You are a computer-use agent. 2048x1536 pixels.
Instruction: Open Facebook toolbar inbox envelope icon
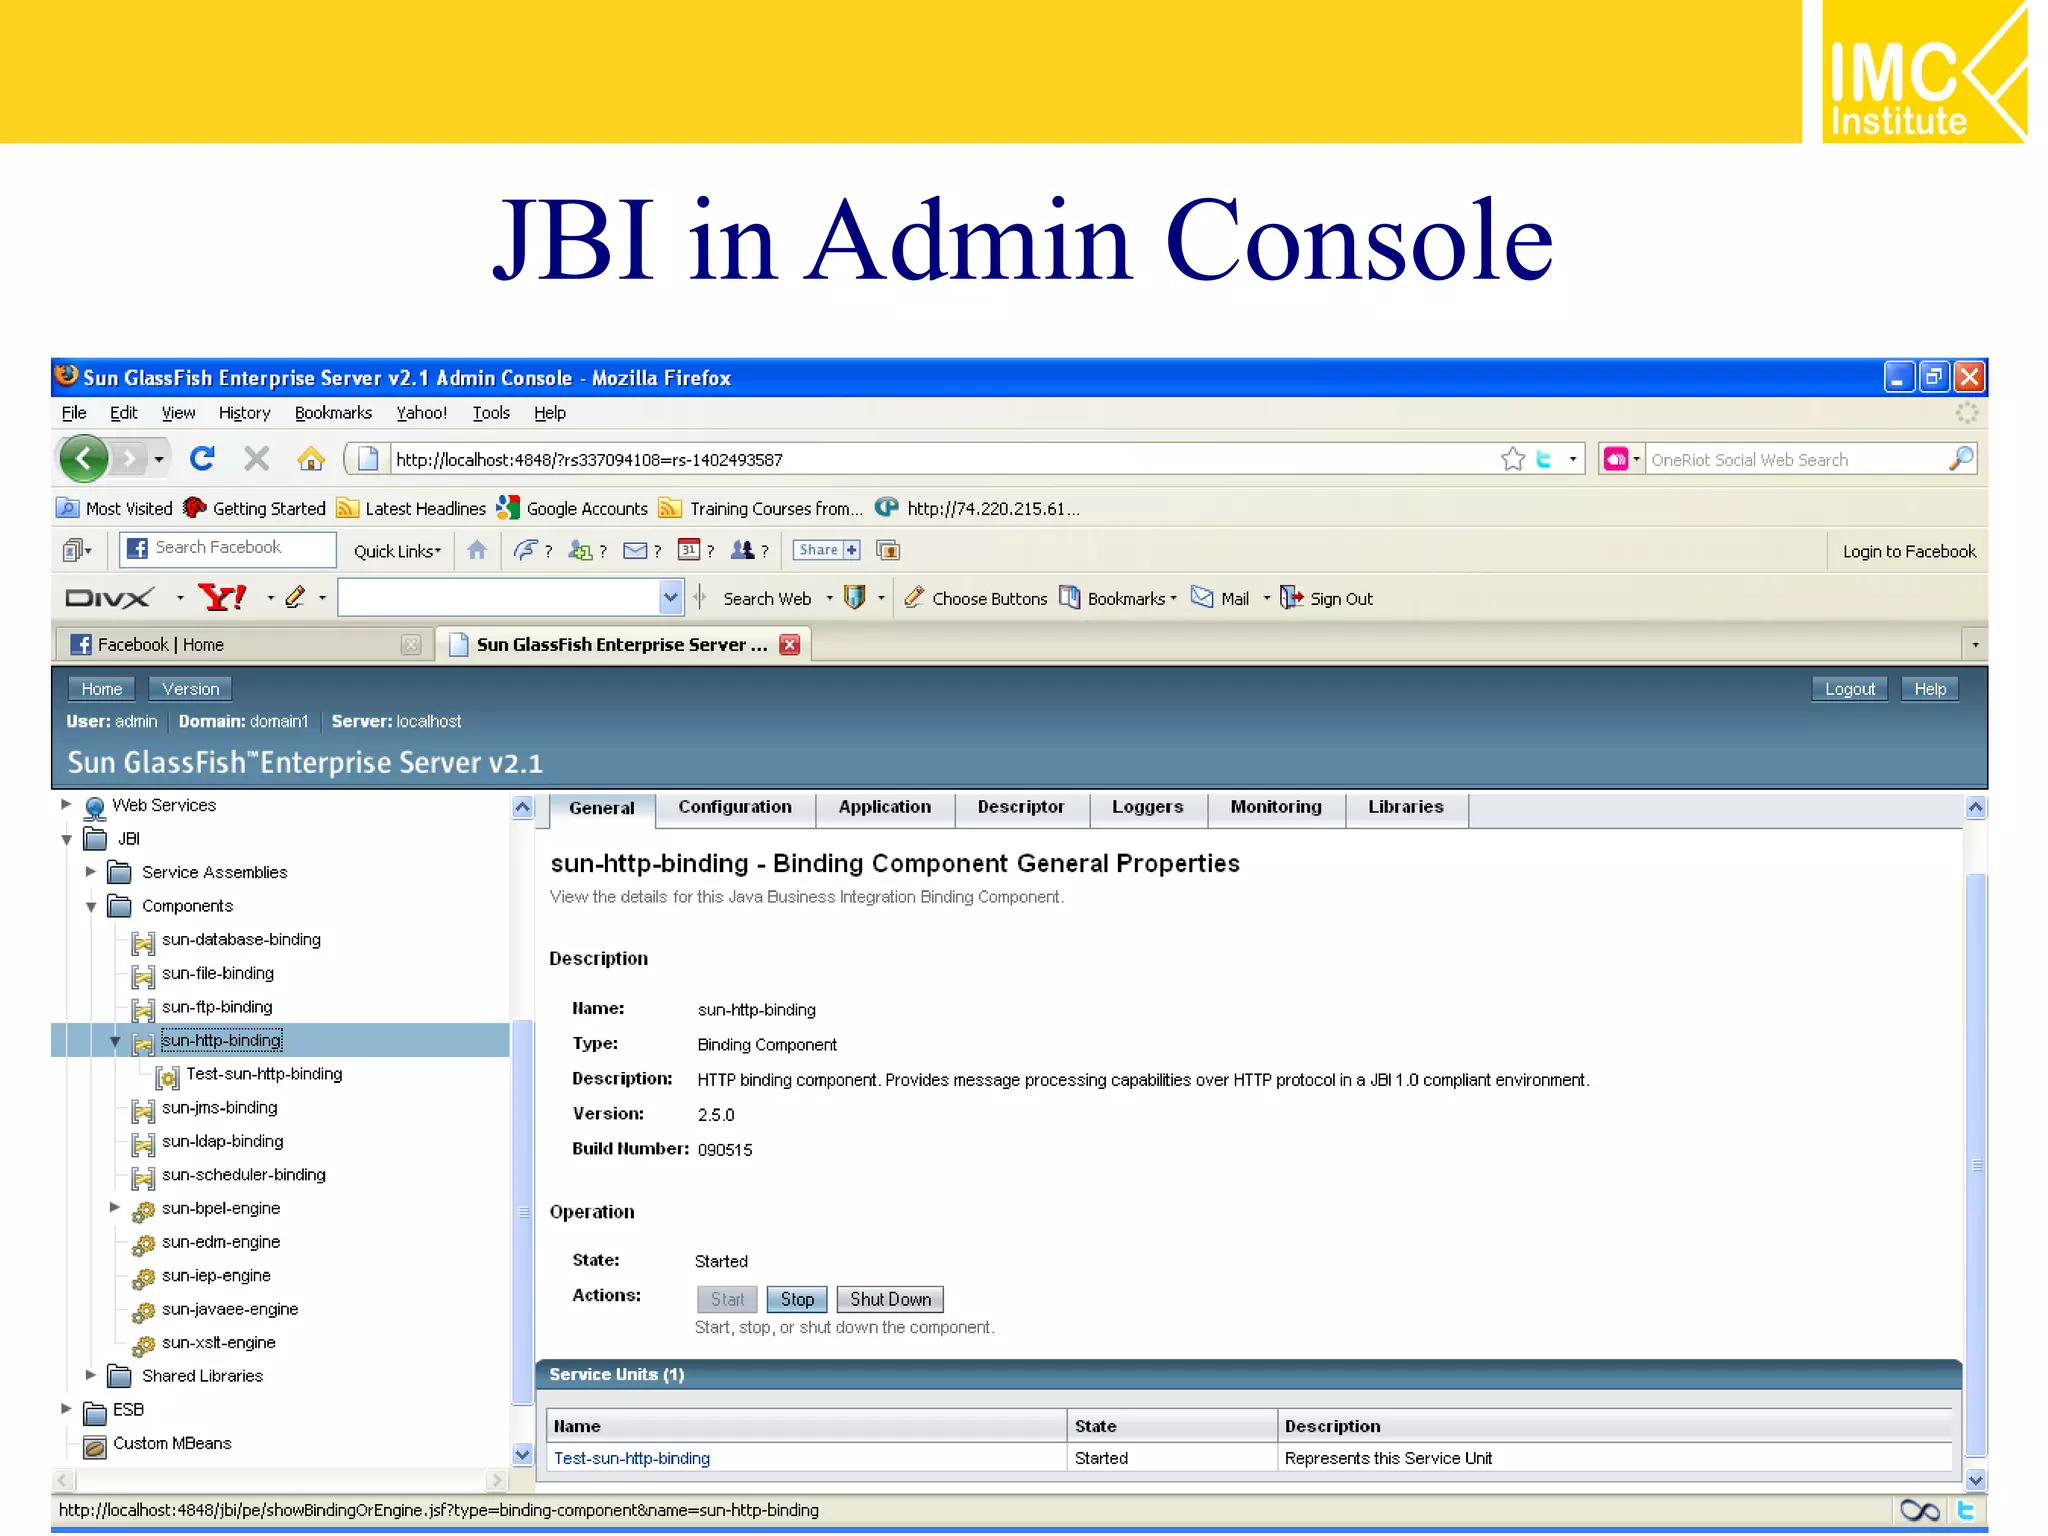click(635, 550)
